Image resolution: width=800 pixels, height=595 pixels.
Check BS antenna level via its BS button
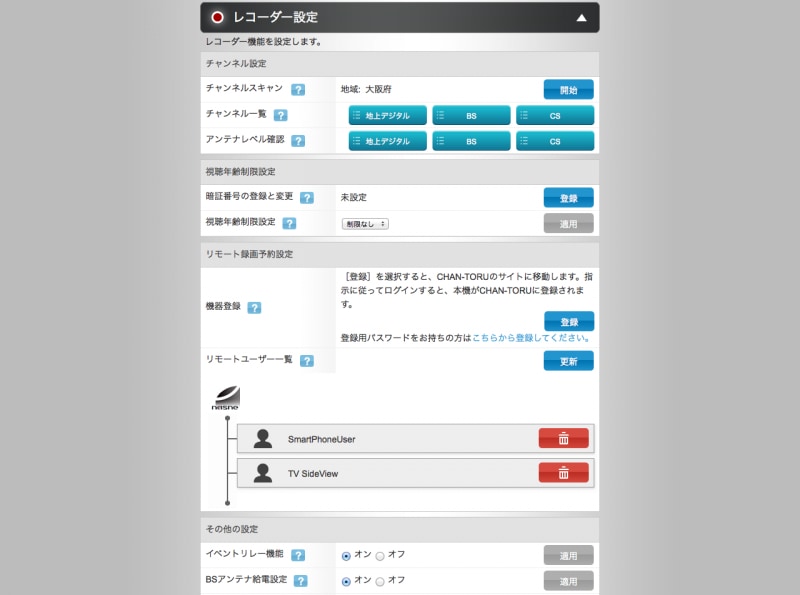[470, 141]
